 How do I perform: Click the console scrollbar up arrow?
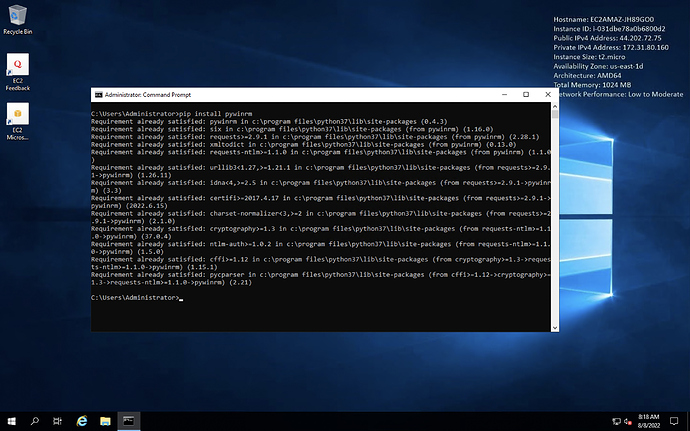click(555, 106)
